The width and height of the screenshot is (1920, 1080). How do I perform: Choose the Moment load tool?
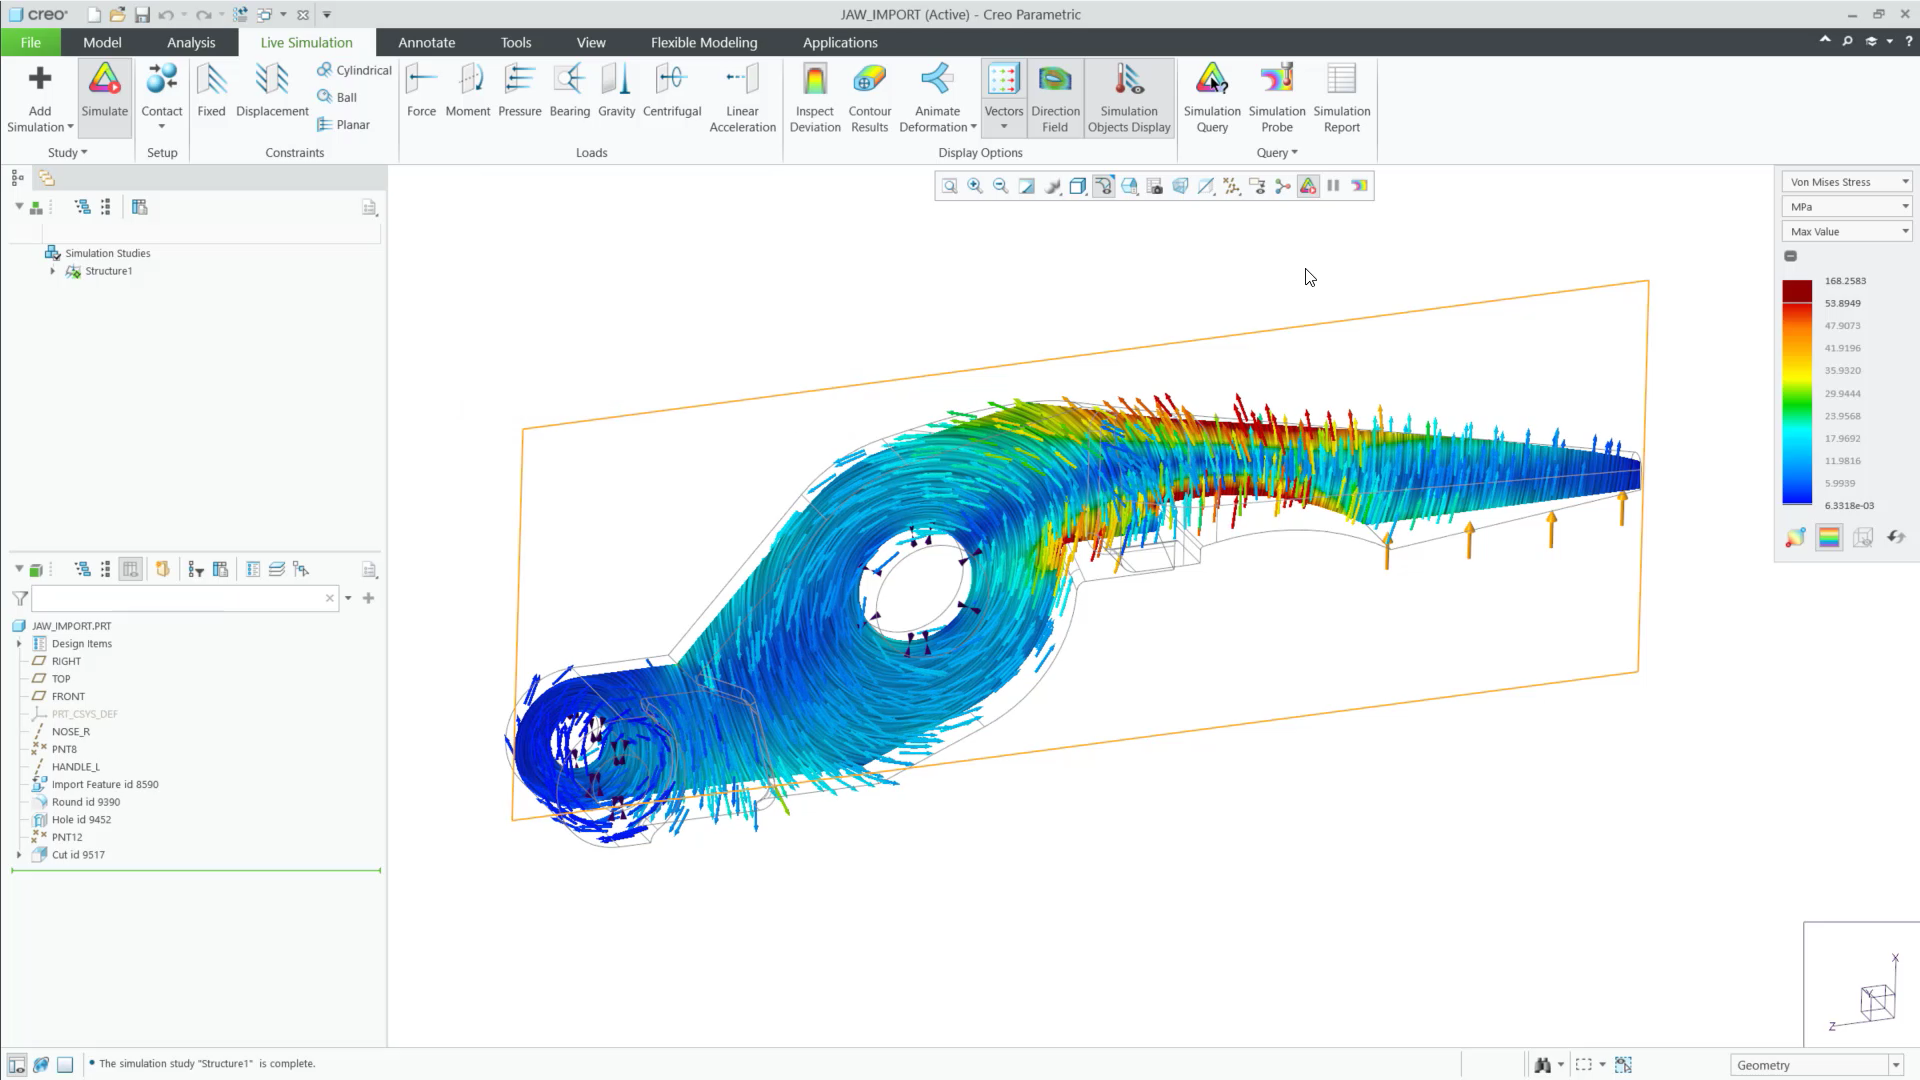468,91
